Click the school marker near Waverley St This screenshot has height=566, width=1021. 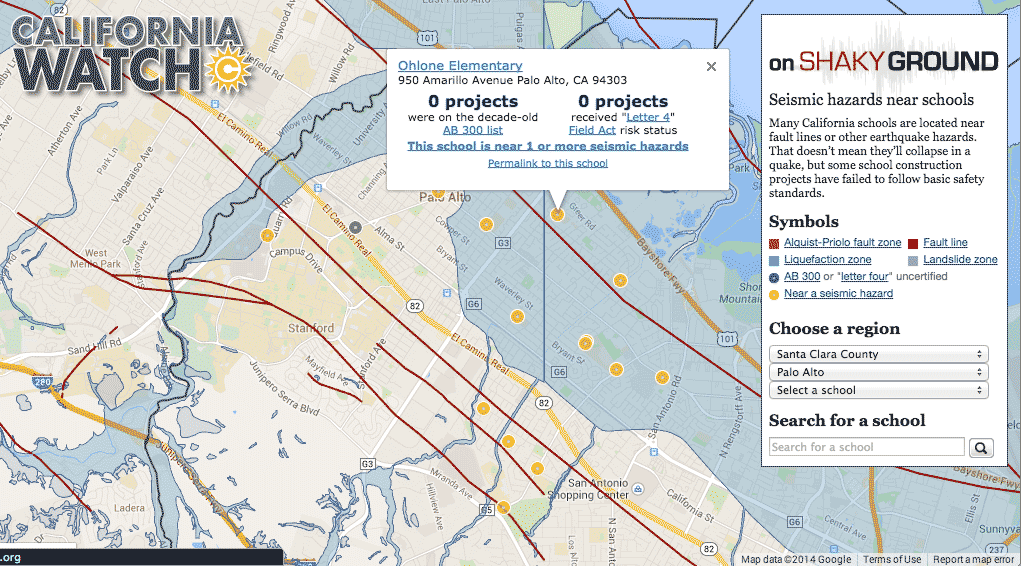[517, 317]
